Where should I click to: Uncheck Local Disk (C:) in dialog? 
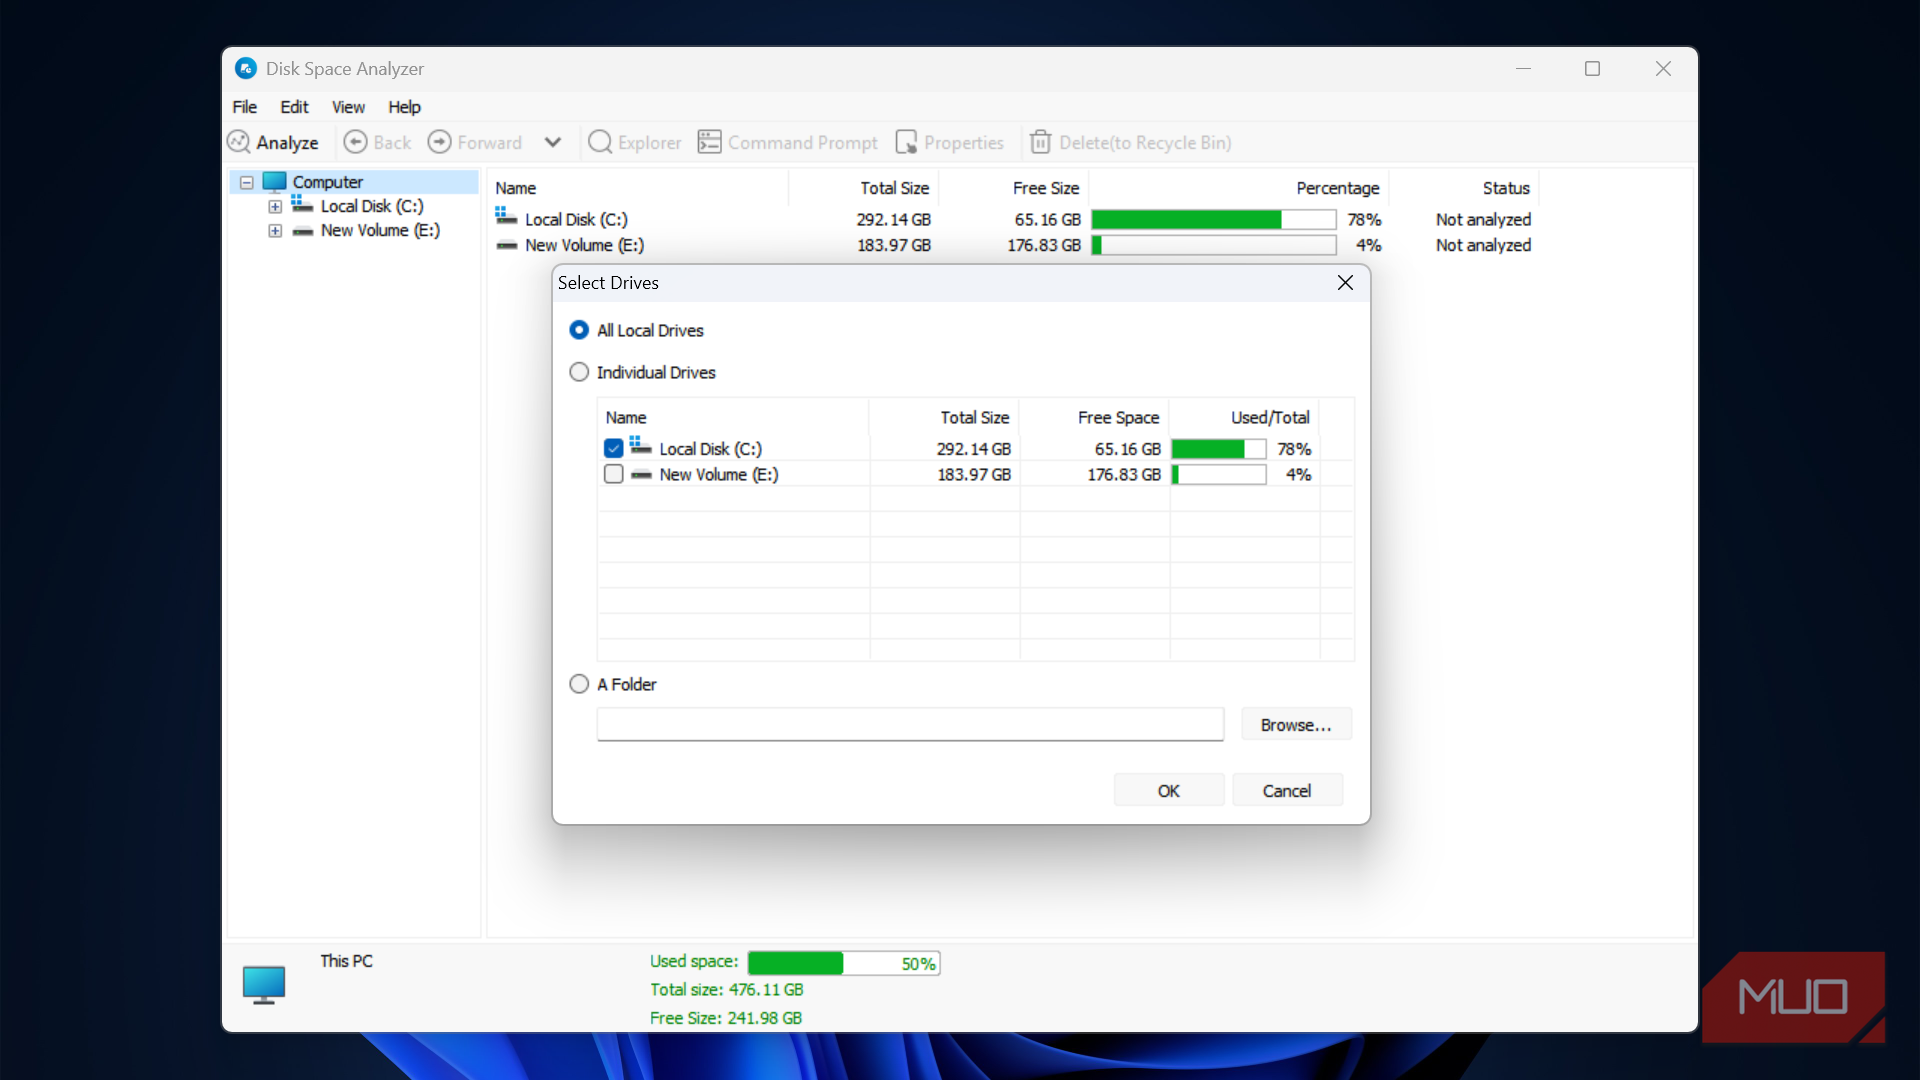(614, 449)
